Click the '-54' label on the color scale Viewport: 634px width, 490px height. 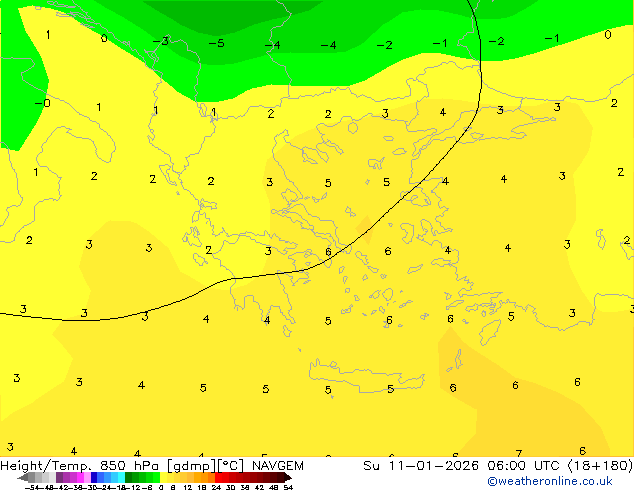tap(33, 487)
